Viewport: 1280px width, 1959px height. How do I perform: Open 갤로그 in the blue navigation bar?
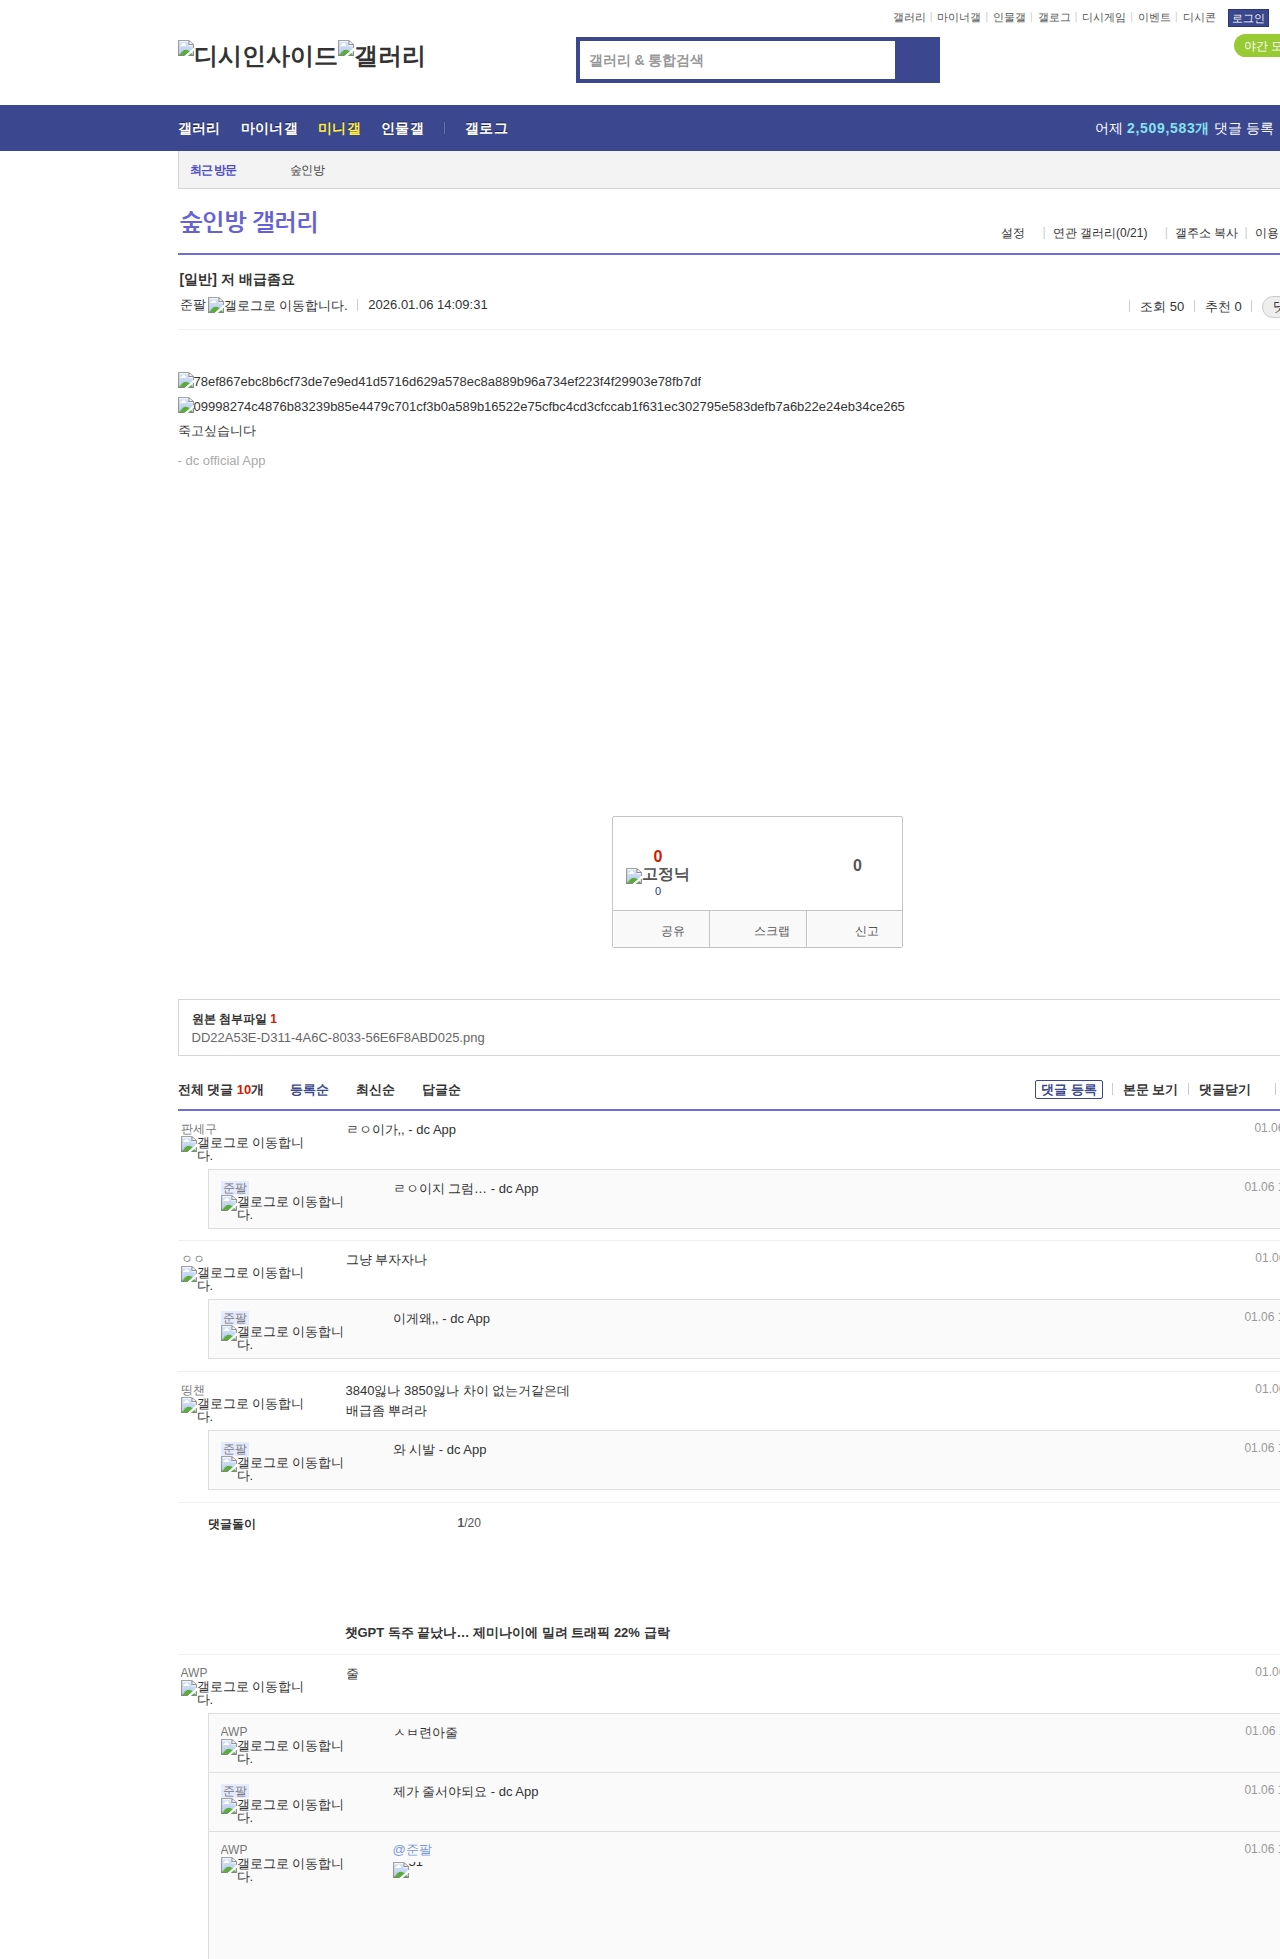(486, 128)
